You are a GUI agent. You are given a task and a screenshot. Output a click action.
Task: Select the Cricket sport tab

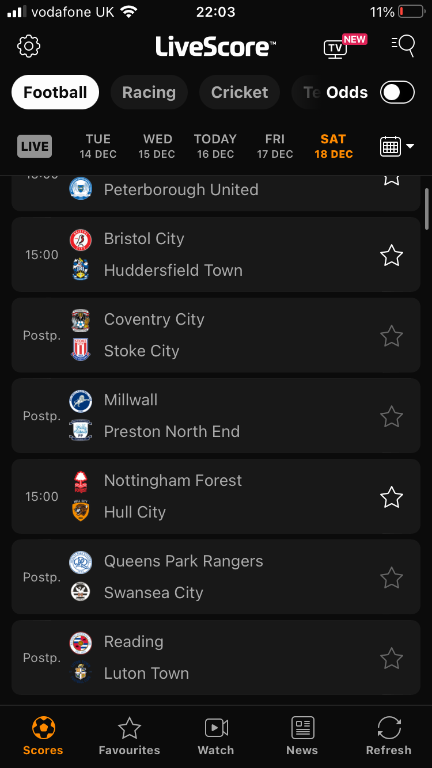click(240, 93)
